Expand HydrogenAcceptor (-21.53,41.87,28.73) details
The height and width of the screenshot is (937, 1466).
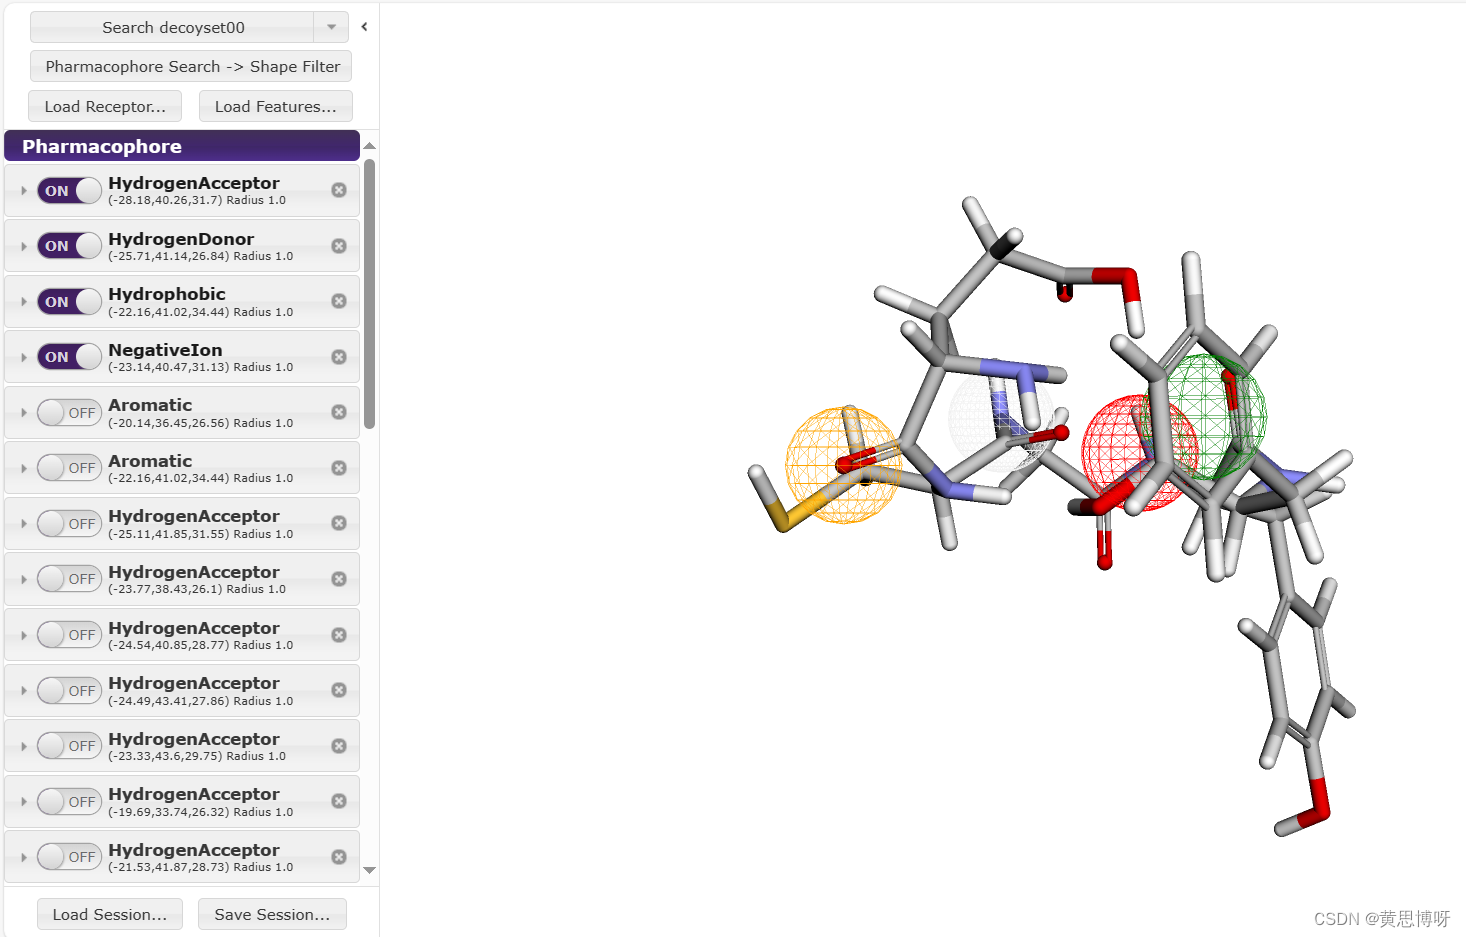(x=23, y=857)
